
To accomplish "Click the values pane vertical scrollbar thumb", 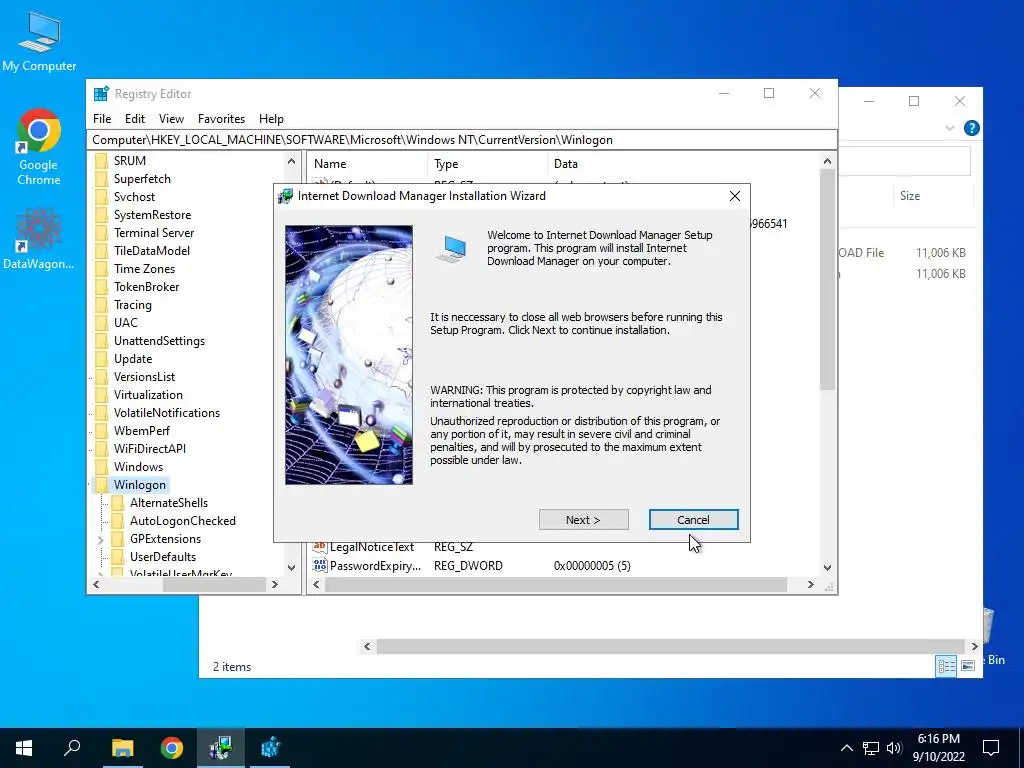I will pyautogui.click(x=827, y=280).
